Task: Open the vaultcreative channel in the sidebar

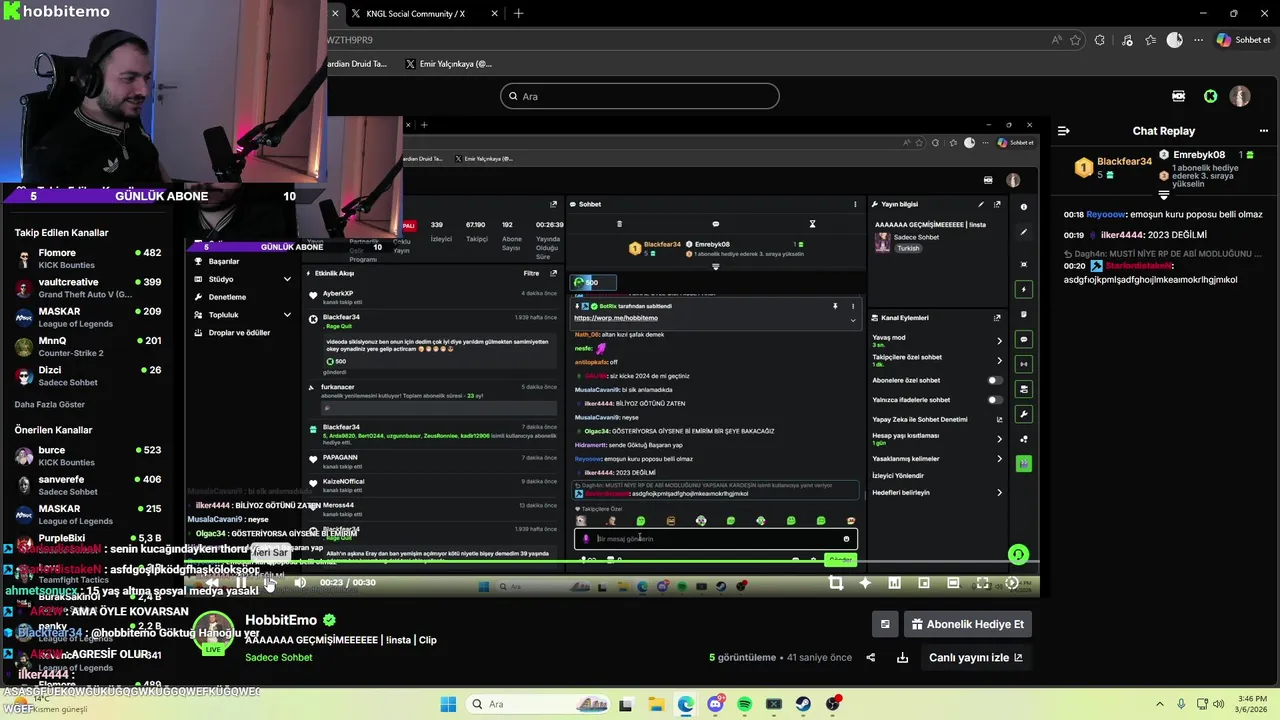Action: click(88, 288)
